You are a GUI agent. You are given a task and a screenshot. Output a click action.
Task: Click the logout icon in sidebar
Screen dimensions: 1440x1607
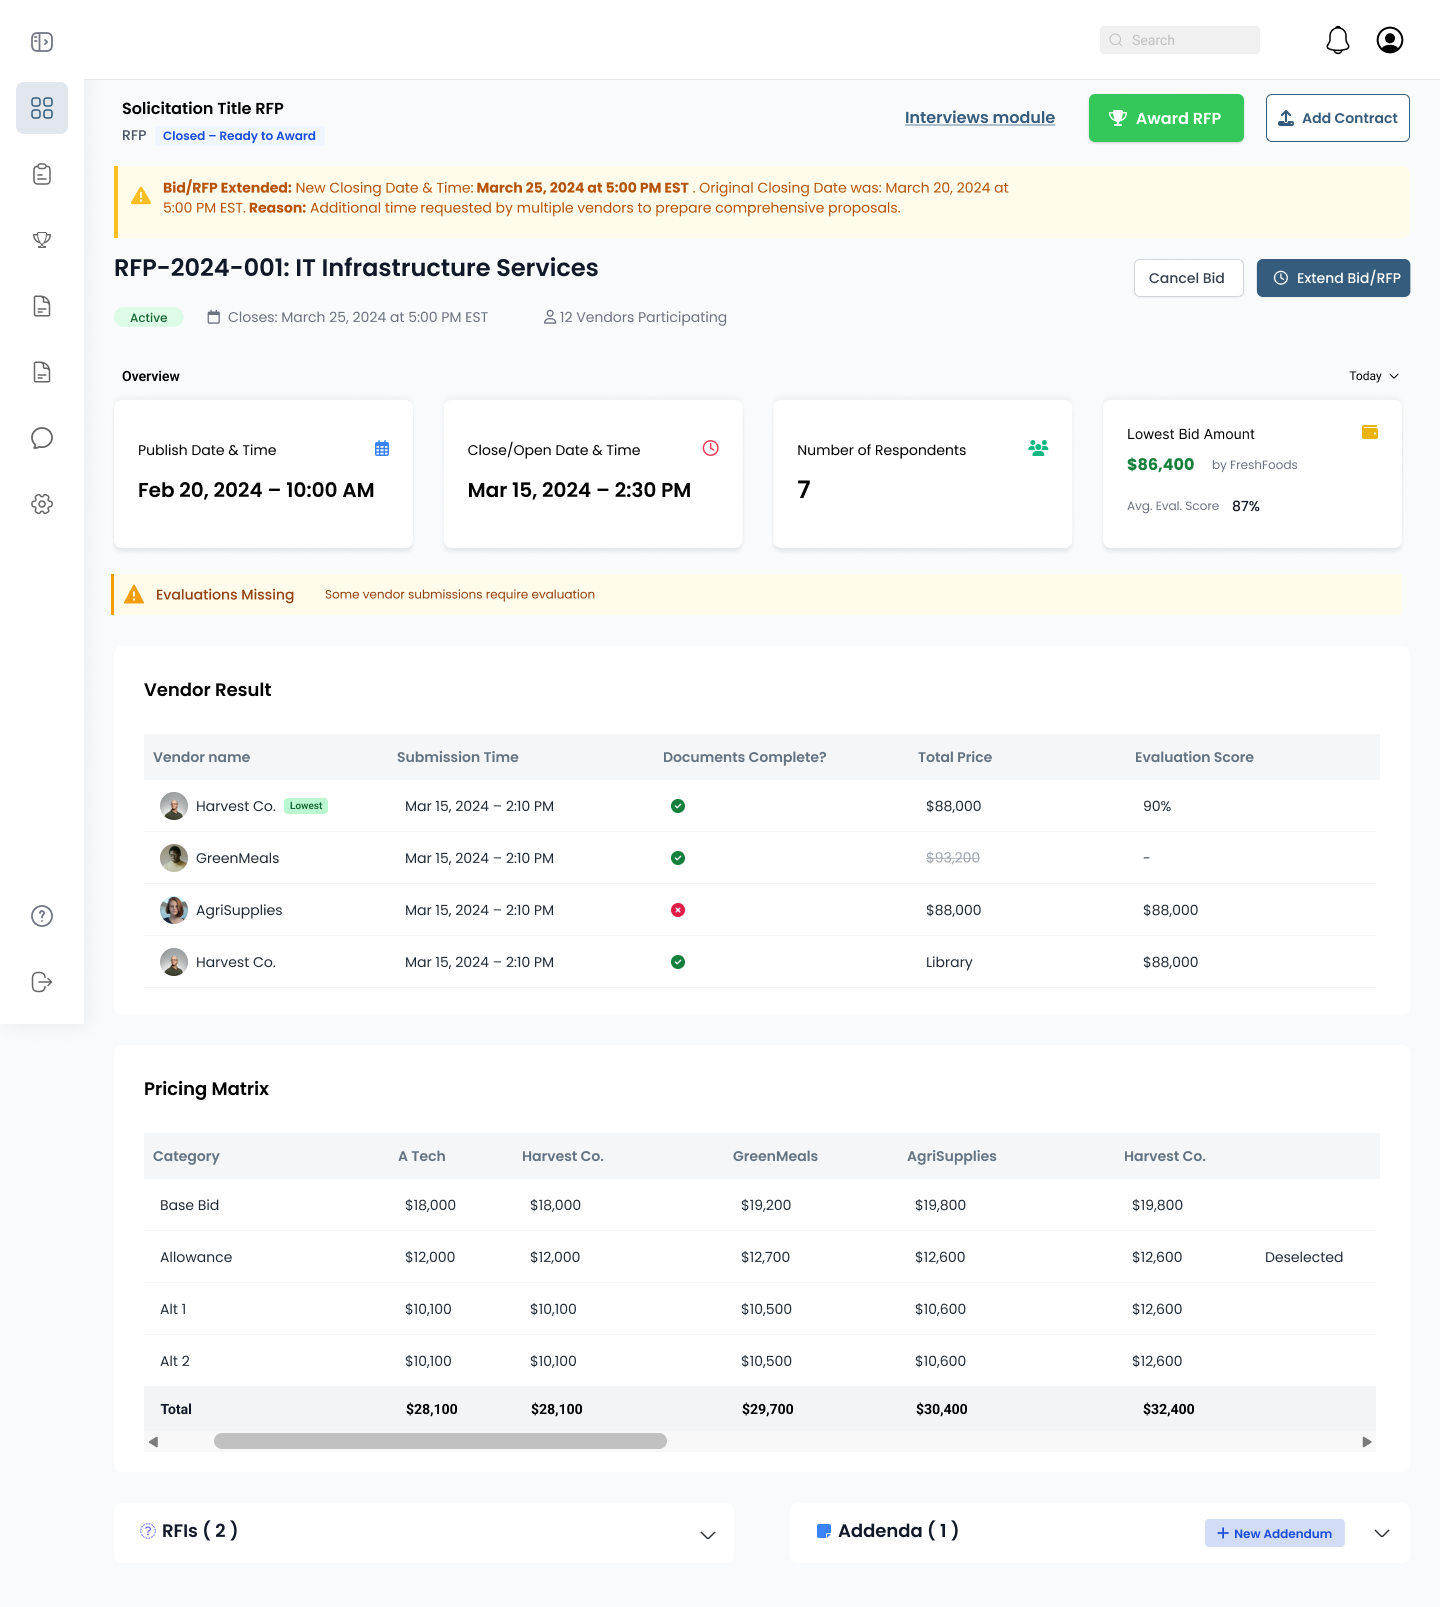[42, 982]
